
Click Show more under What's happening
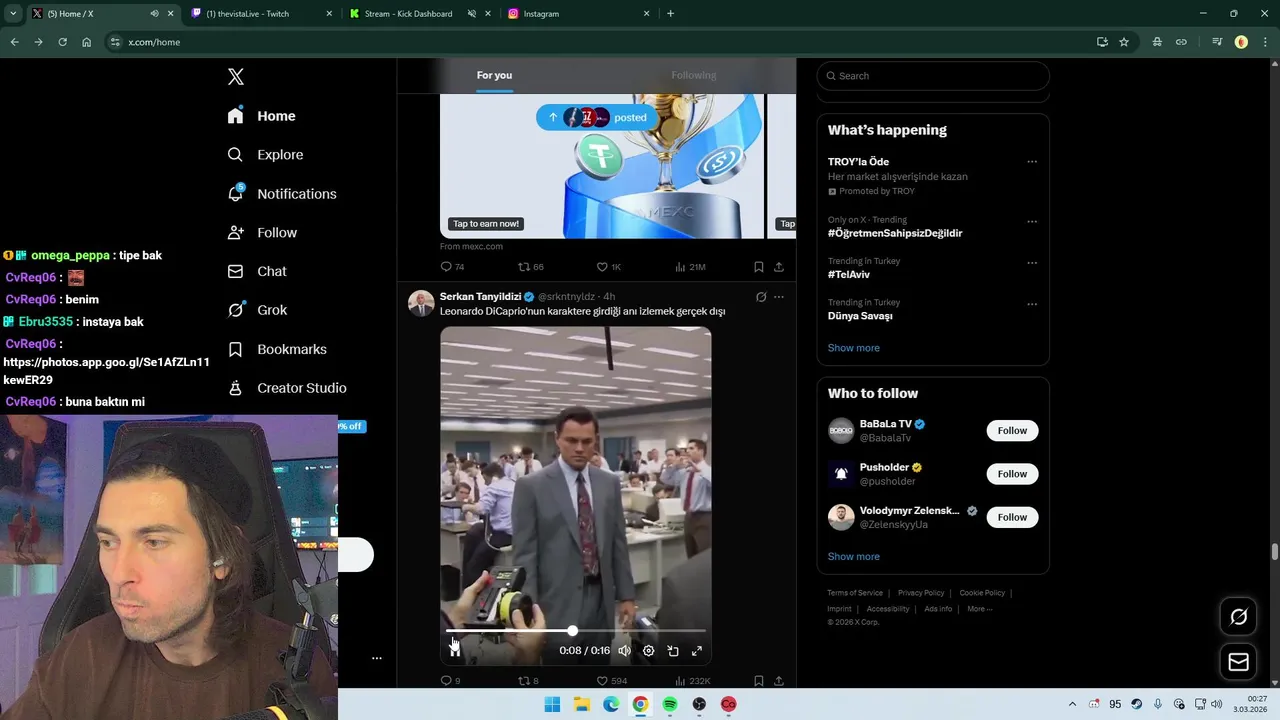854,348
